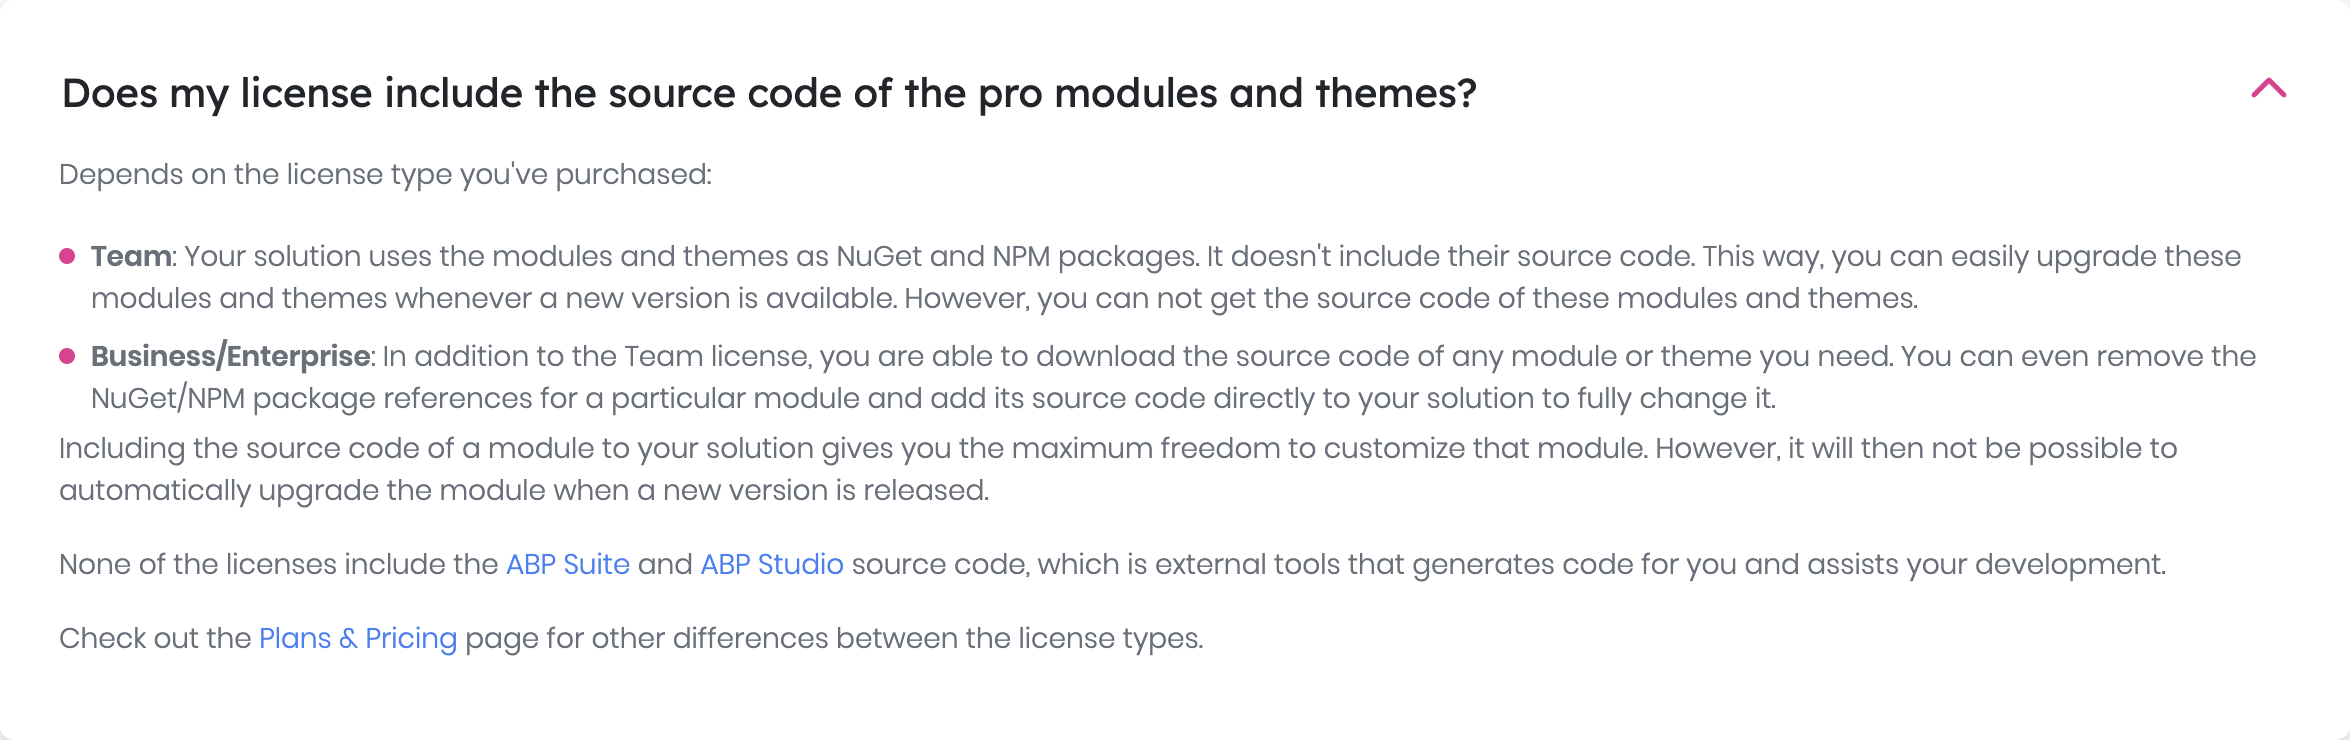Click the bold "Business/Enterprise" license label
Screen dimensions: 2350x740
[x=231, y=356]
